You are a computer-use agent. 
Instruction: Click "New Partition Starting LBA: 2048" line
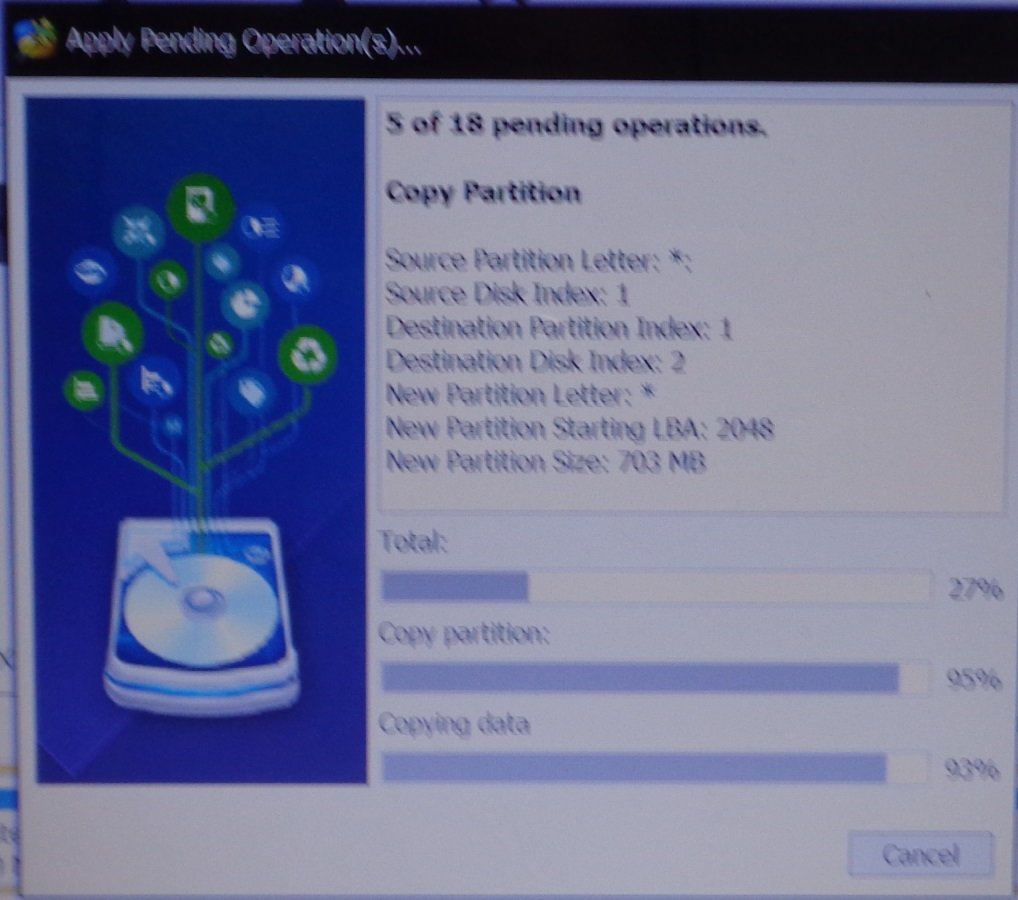[580, 428]
